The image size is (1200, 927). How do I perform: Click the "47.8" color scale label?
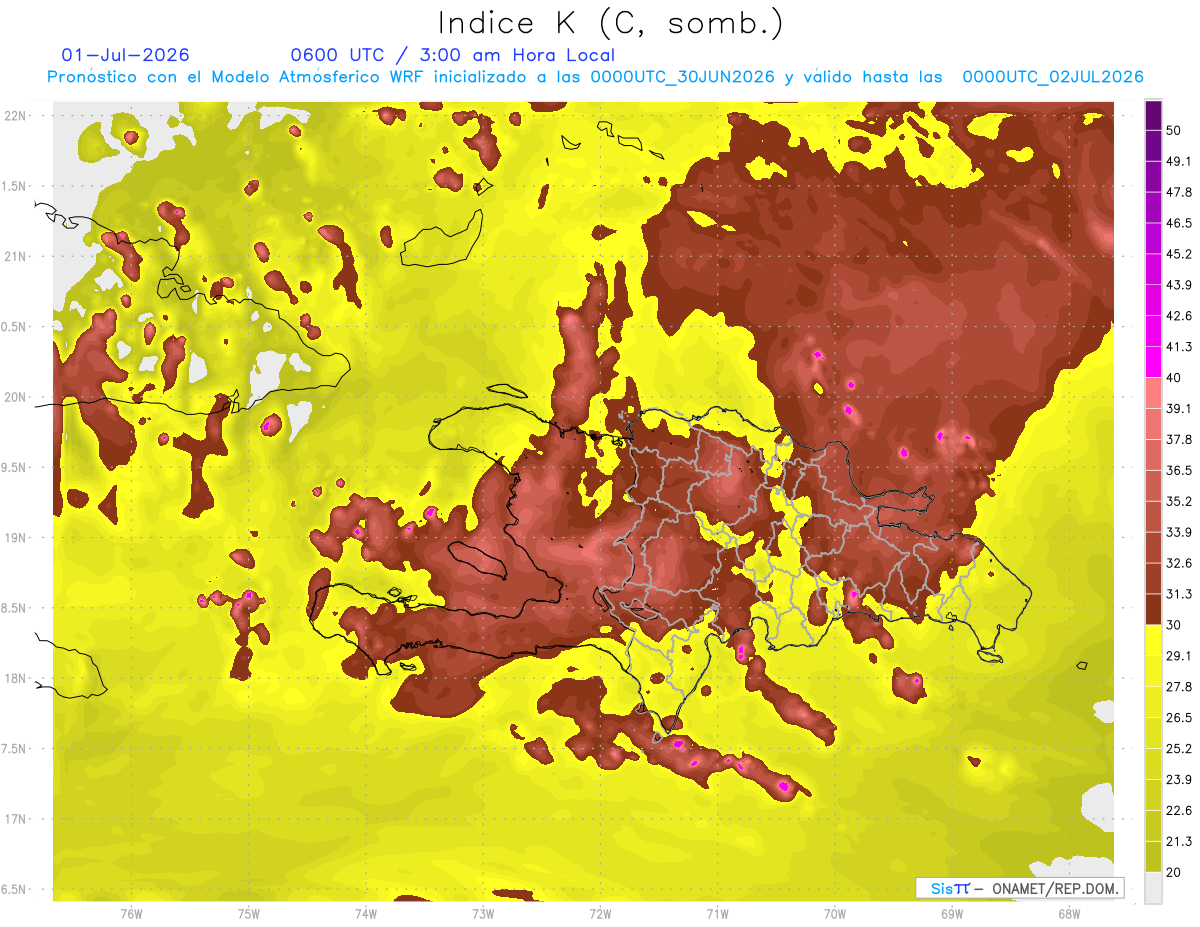1178,192
